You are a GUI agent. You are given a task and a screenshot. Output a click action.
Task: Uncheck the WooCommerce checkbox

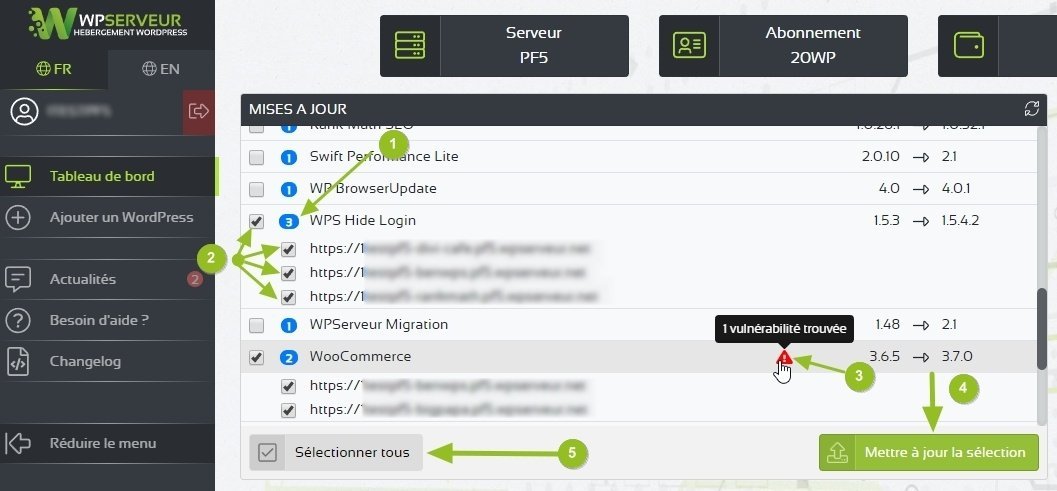point(256,357)
